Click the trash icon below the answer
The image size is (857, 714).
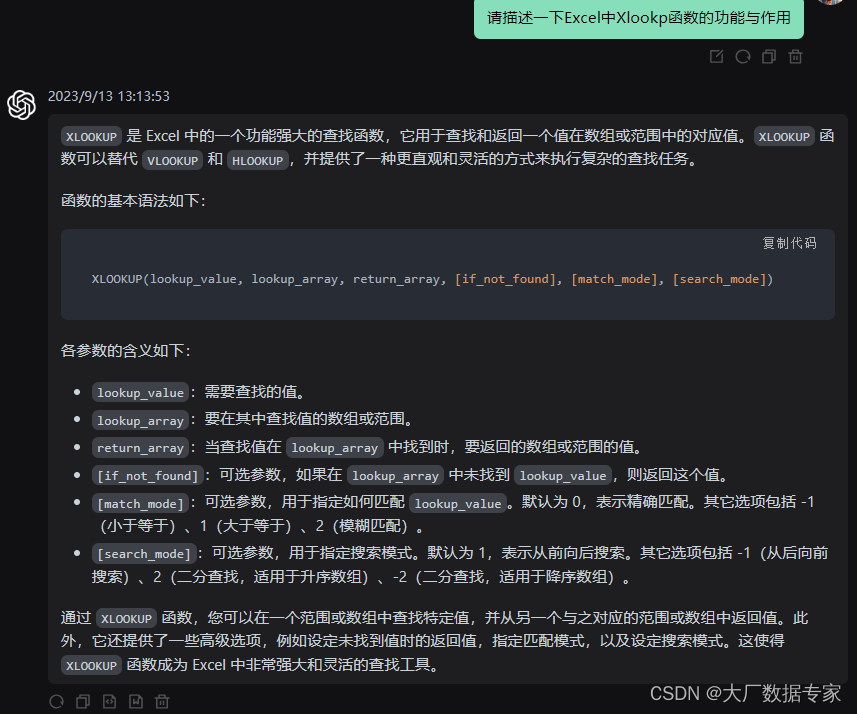click(x=162, y=701)
